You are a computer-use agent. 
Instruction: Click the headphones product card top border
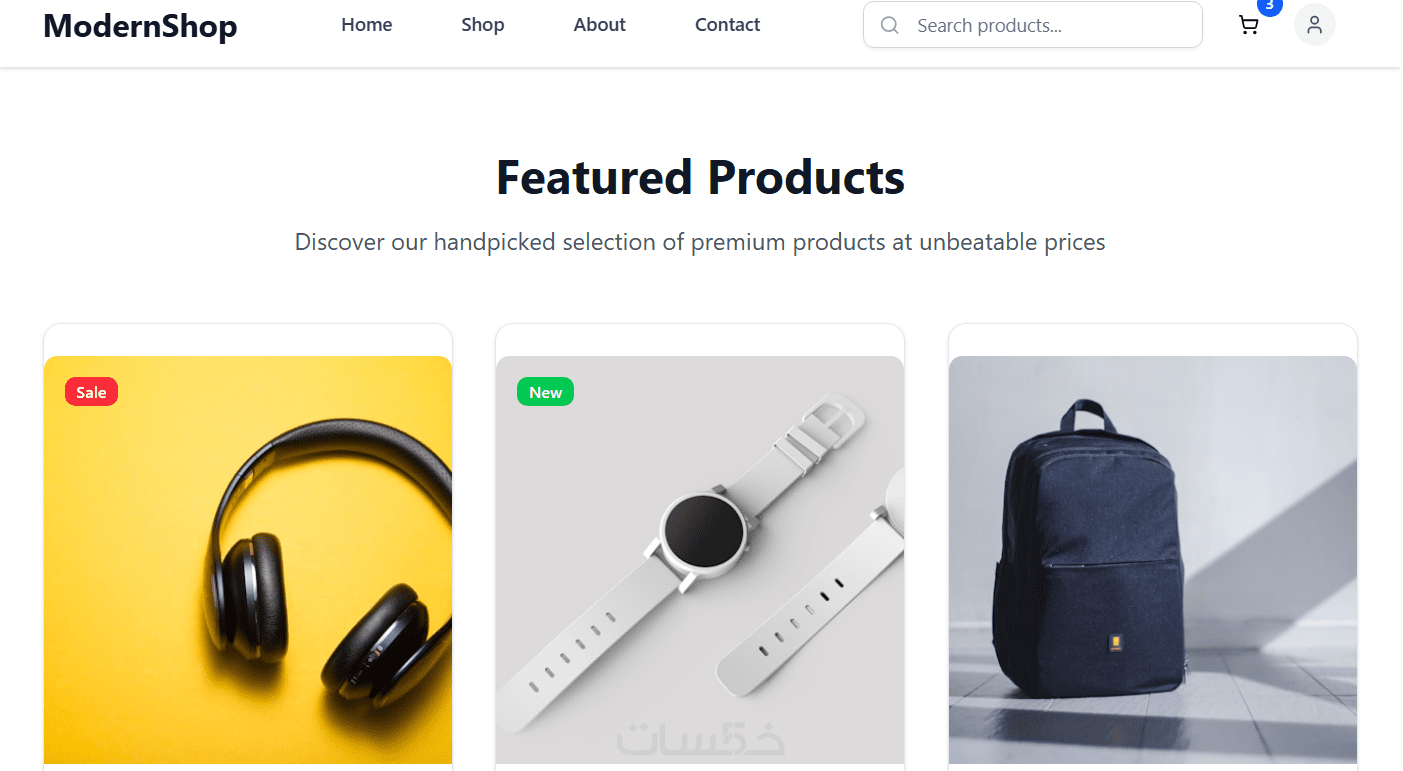click(248, 324)
